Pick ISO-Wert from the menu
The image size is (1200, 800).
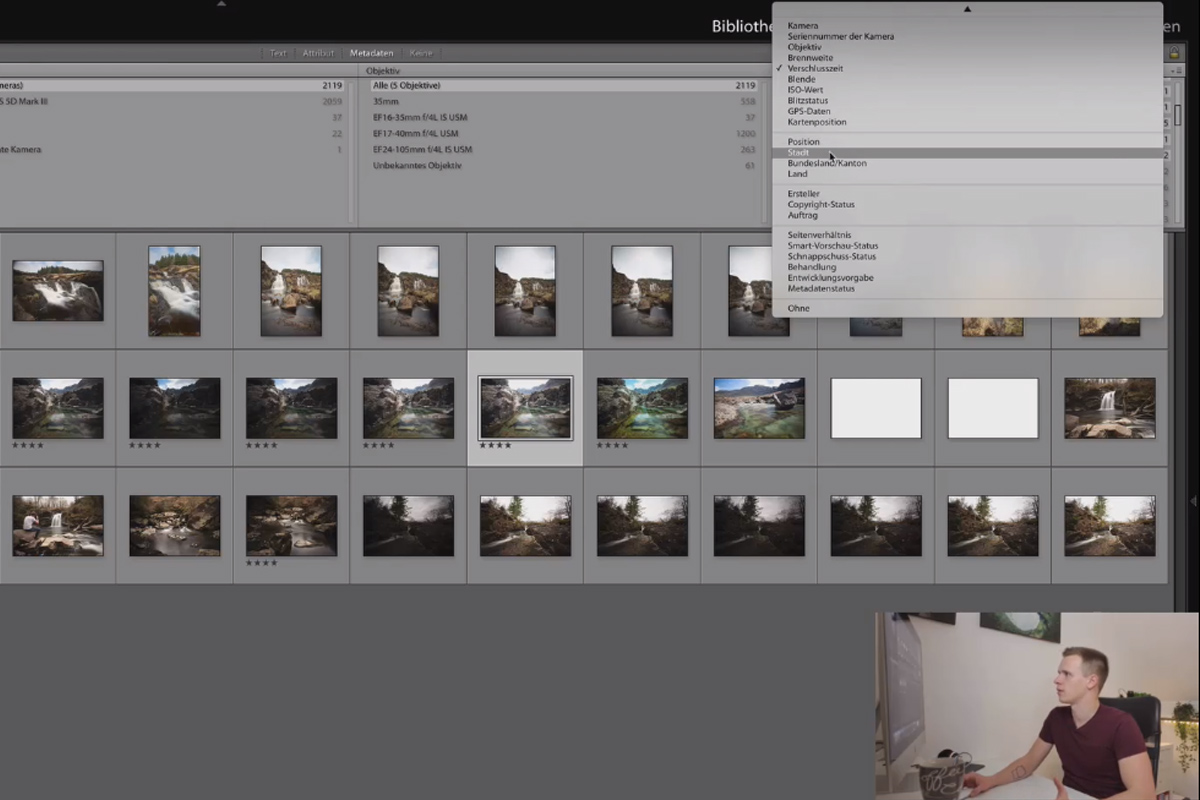pos(967,90)
